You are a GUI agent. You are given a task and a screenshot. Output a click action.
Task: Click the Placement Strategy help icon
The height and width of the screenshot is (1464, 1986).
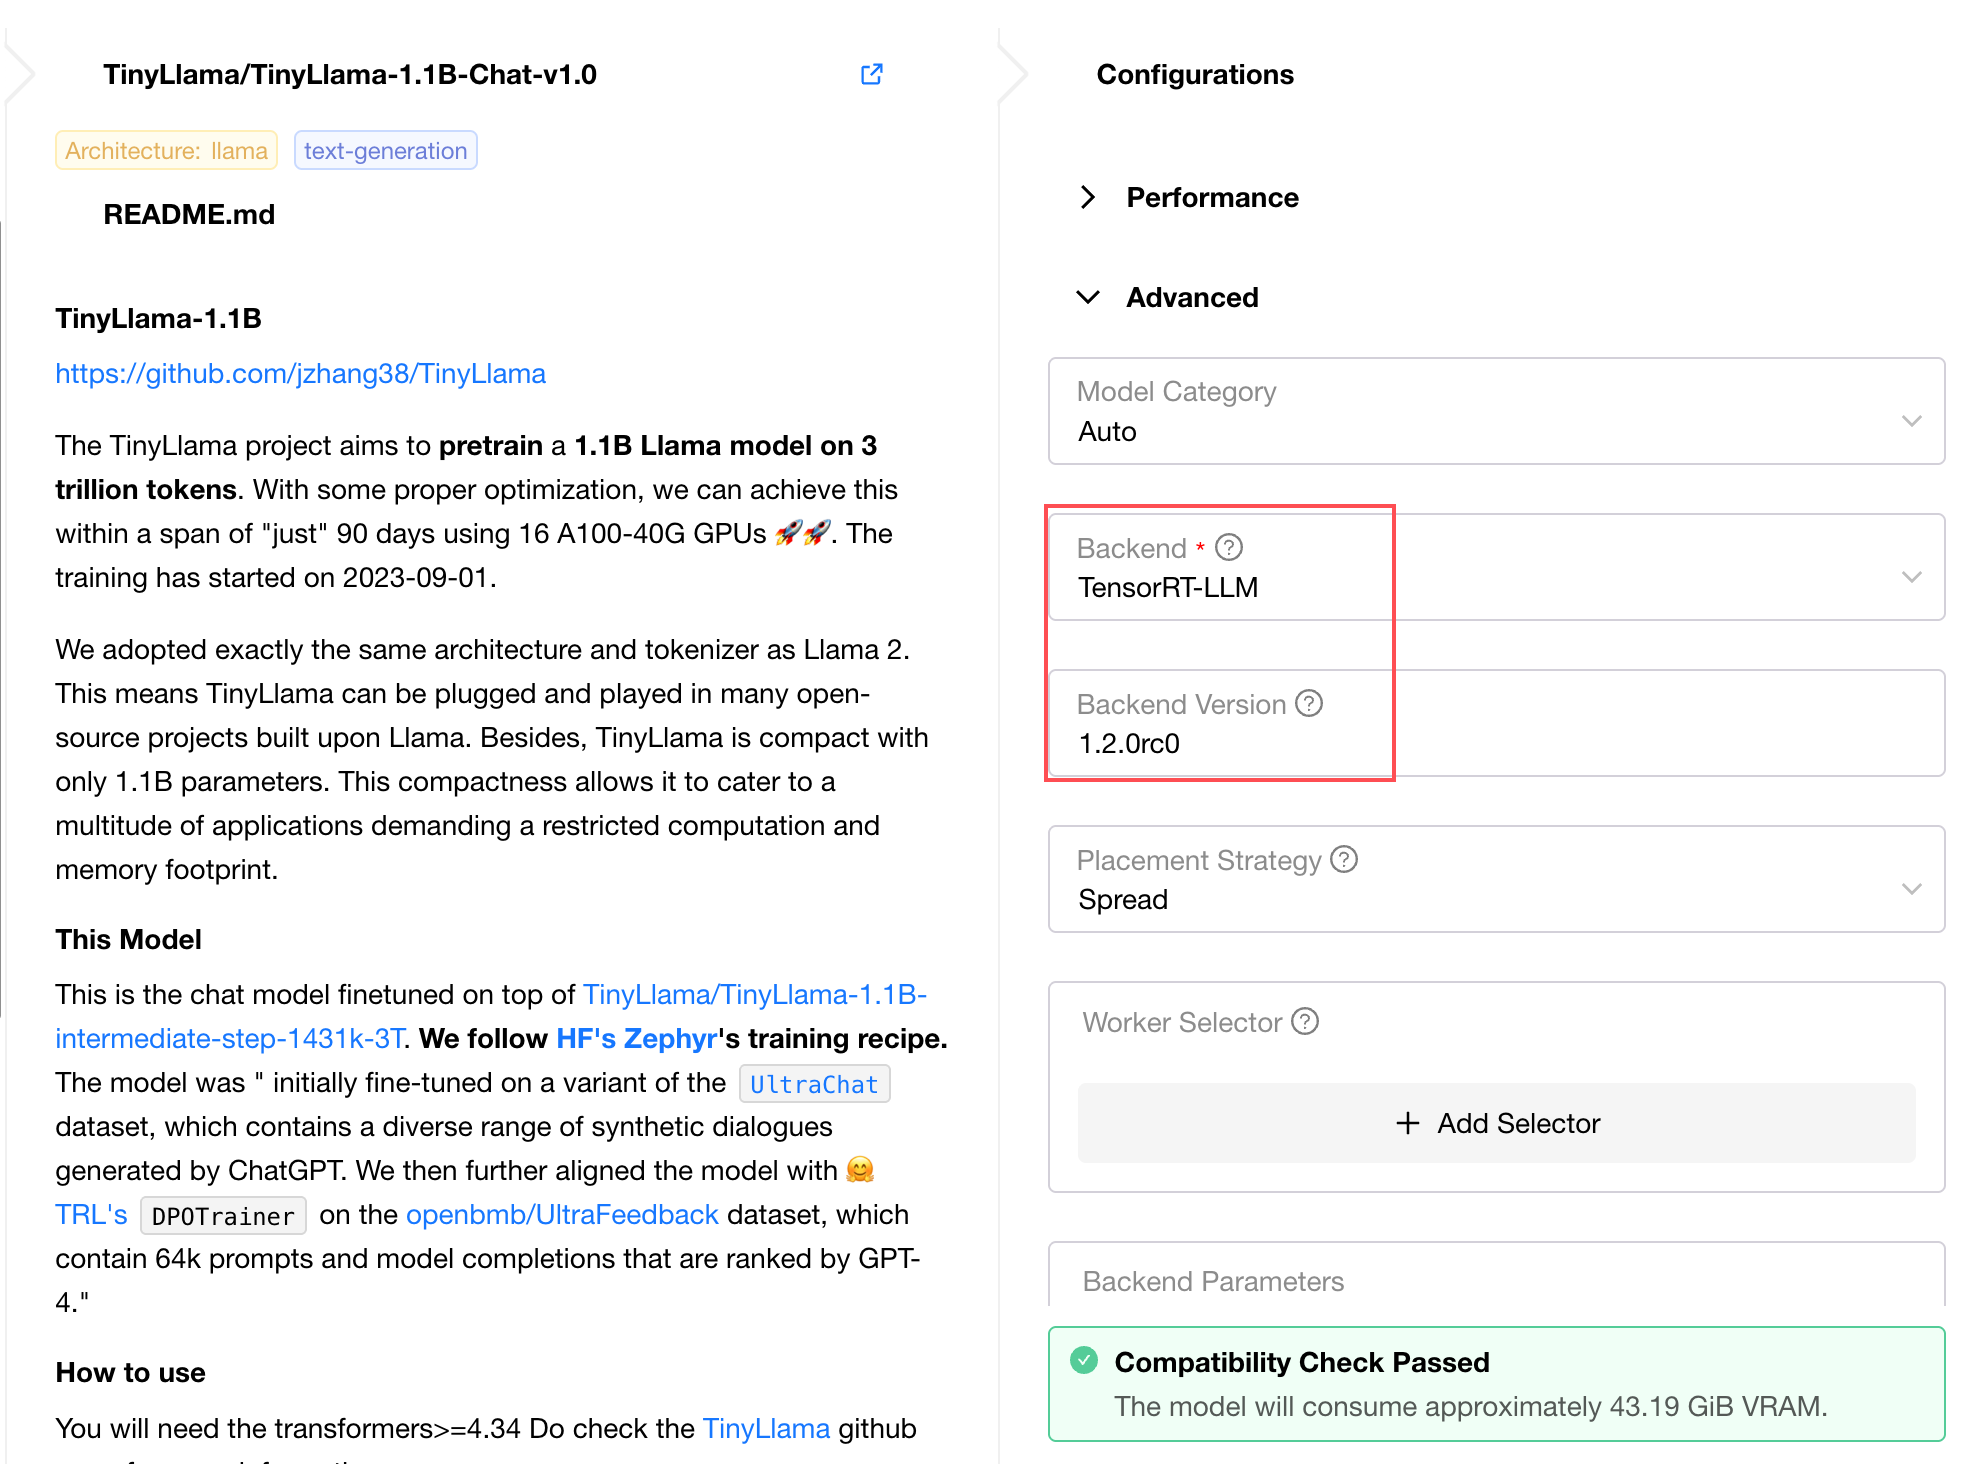tap(1344, 859)
